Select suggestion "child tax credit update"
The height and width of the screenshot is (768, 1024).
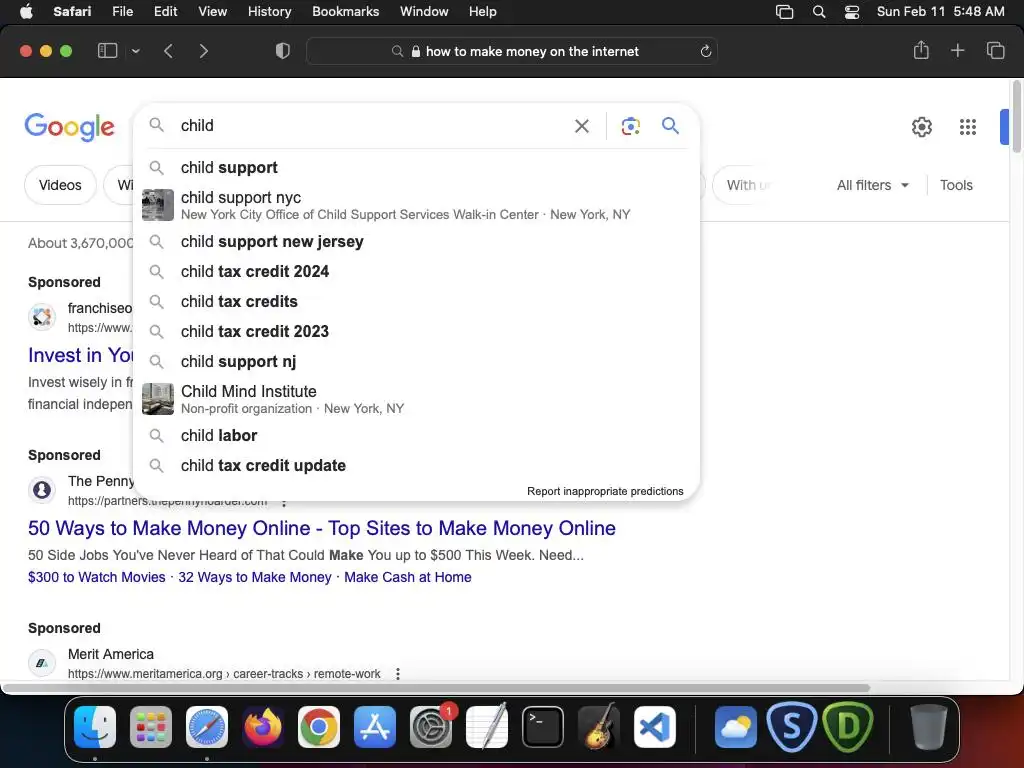click(416, 466)
